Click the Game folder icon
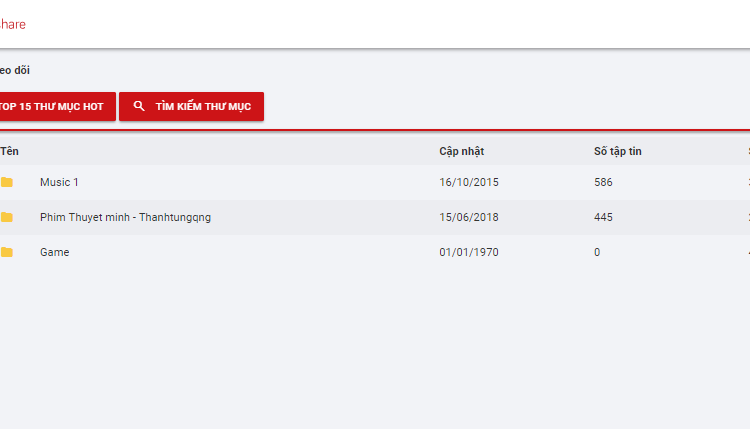 tap(7, 252)
